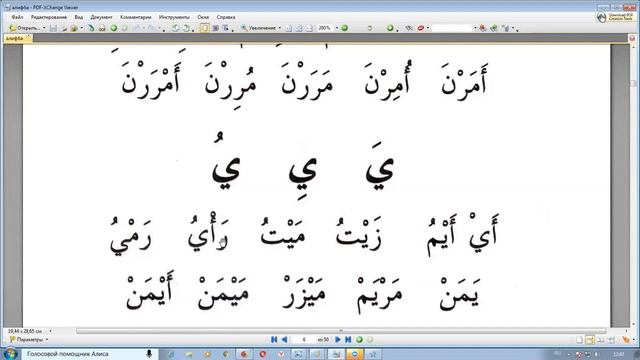Click the Yandex browser taskbar icon

(281, 354)
